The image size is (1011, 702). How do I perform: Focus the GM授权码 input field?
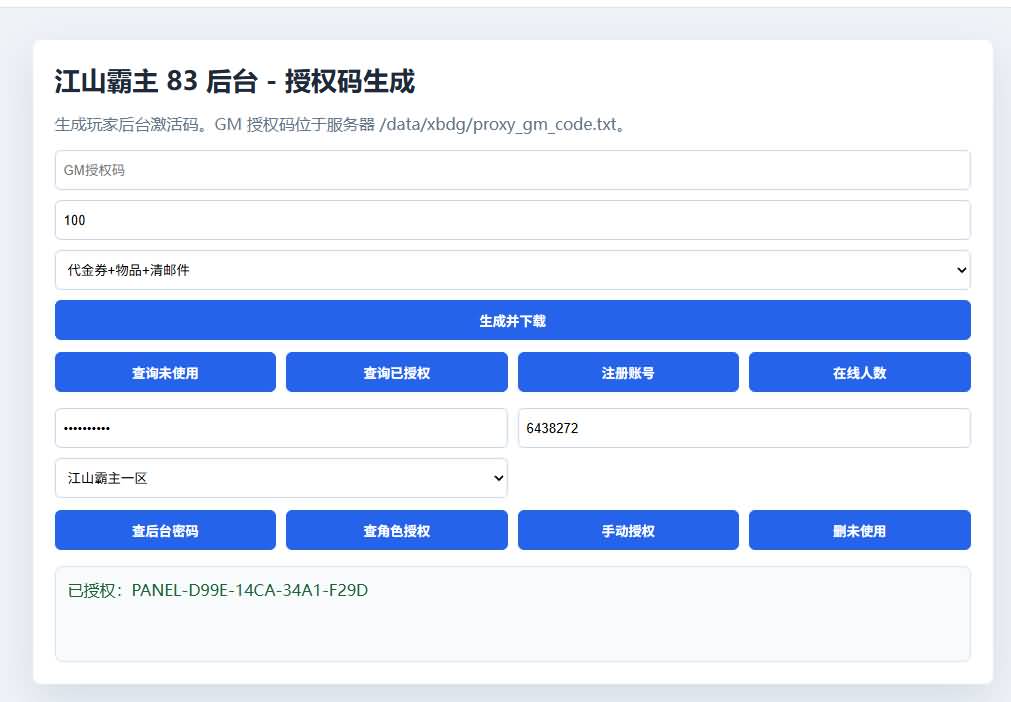pos(513,170)
